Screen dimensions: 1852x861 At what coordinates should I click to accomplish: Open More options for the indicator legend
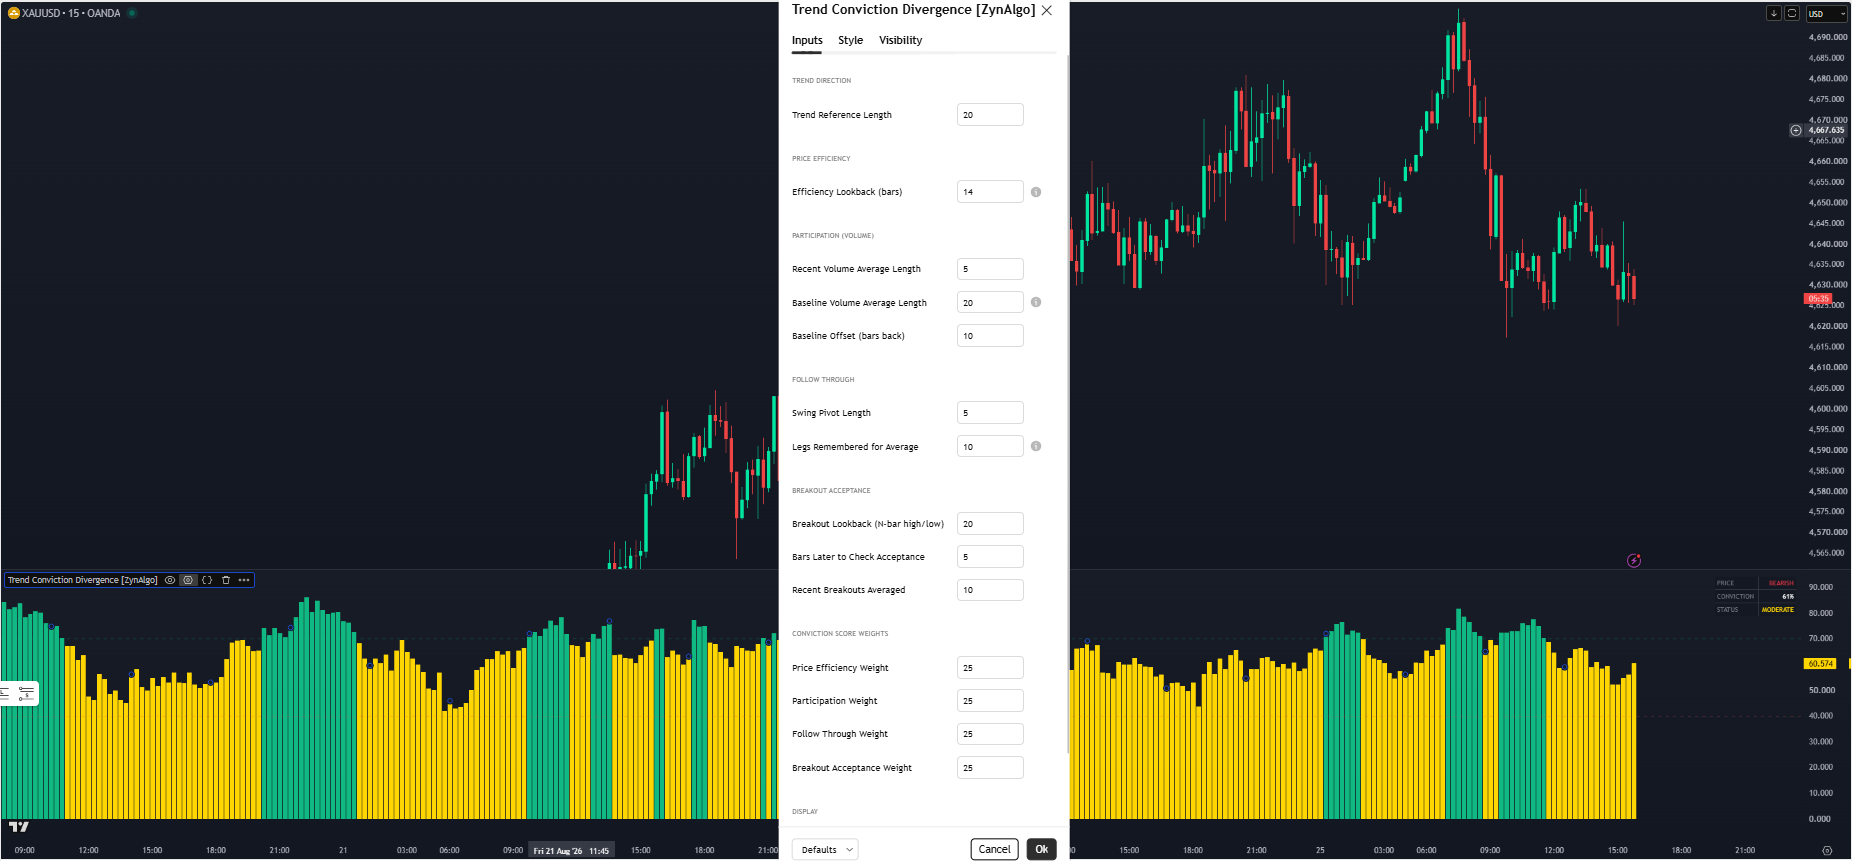244,580
